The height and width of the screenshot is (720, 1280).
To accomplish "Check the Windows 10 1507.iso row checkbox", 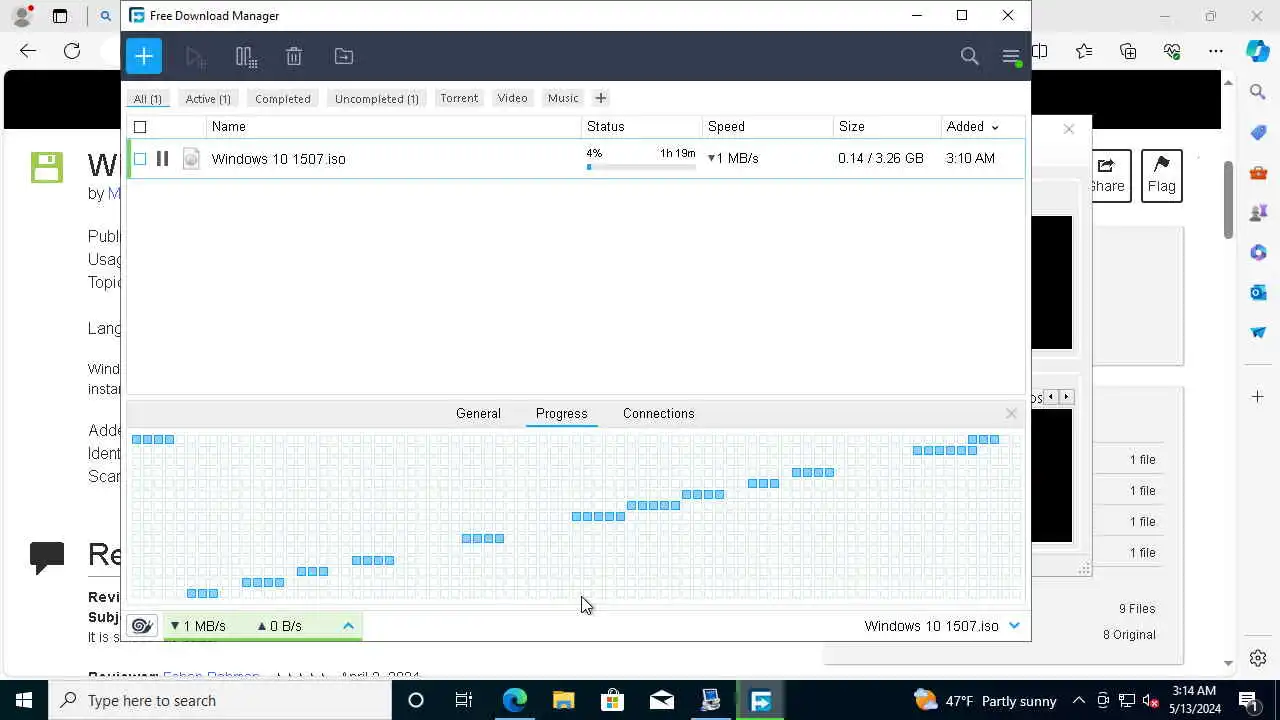I will click(x=140, y=159).
